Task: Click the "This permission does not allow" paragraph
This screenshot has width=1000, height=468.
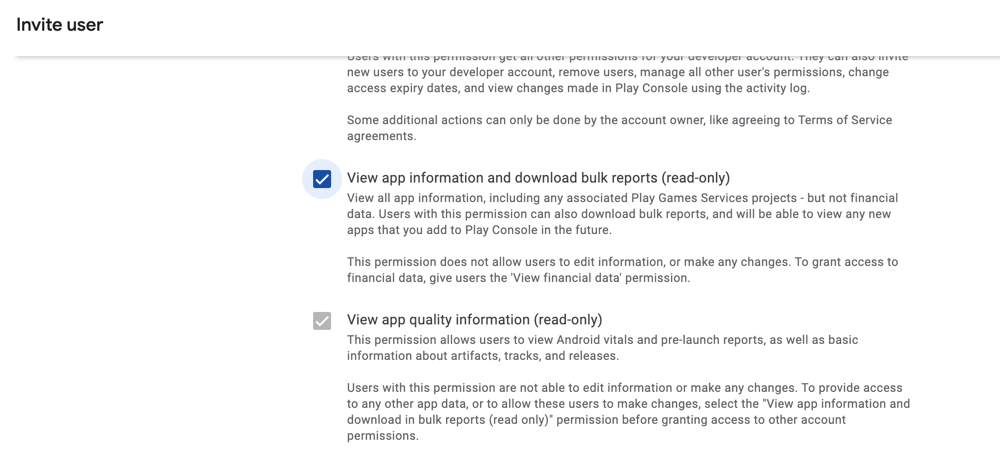Action: point(622,270)
